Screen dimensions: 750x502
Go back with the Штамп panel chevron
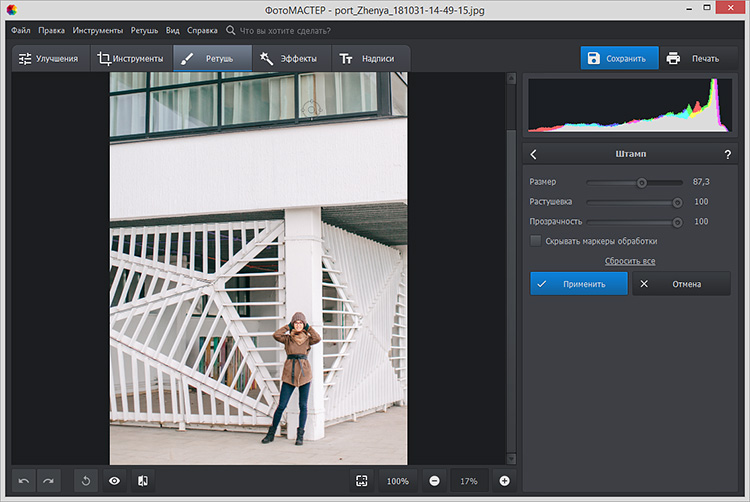(x=534, y=154)
